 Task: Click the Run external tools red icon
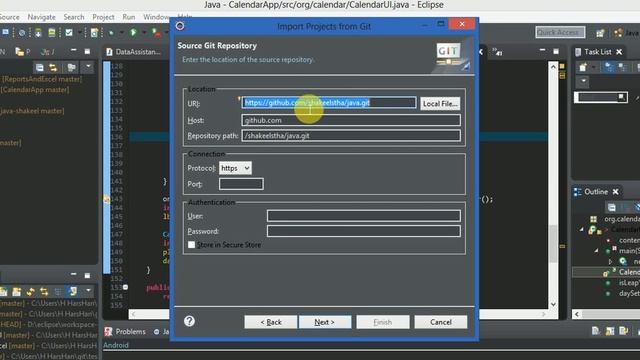(x=156, y=33)
